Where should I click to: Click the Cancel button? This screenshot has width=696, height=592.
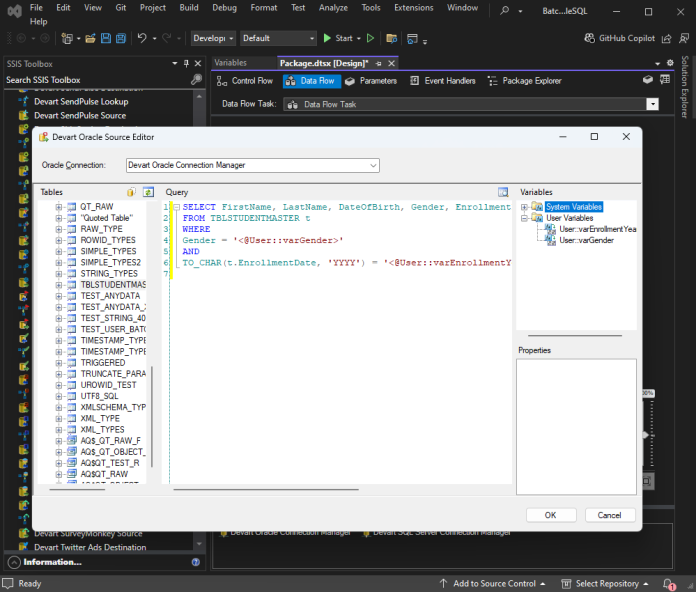point(610,515)
